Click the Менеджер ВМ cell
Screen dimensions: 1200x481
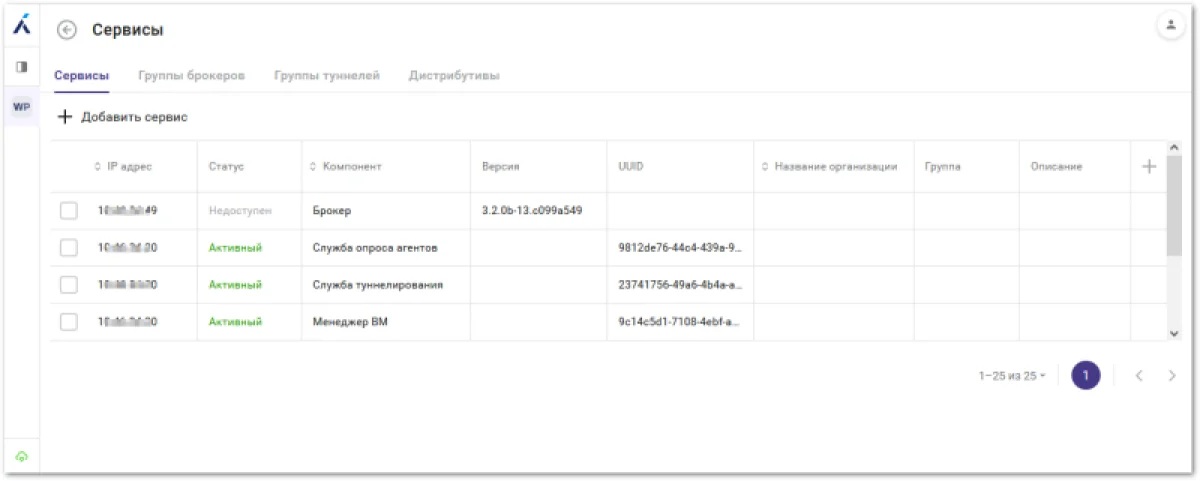350,322
